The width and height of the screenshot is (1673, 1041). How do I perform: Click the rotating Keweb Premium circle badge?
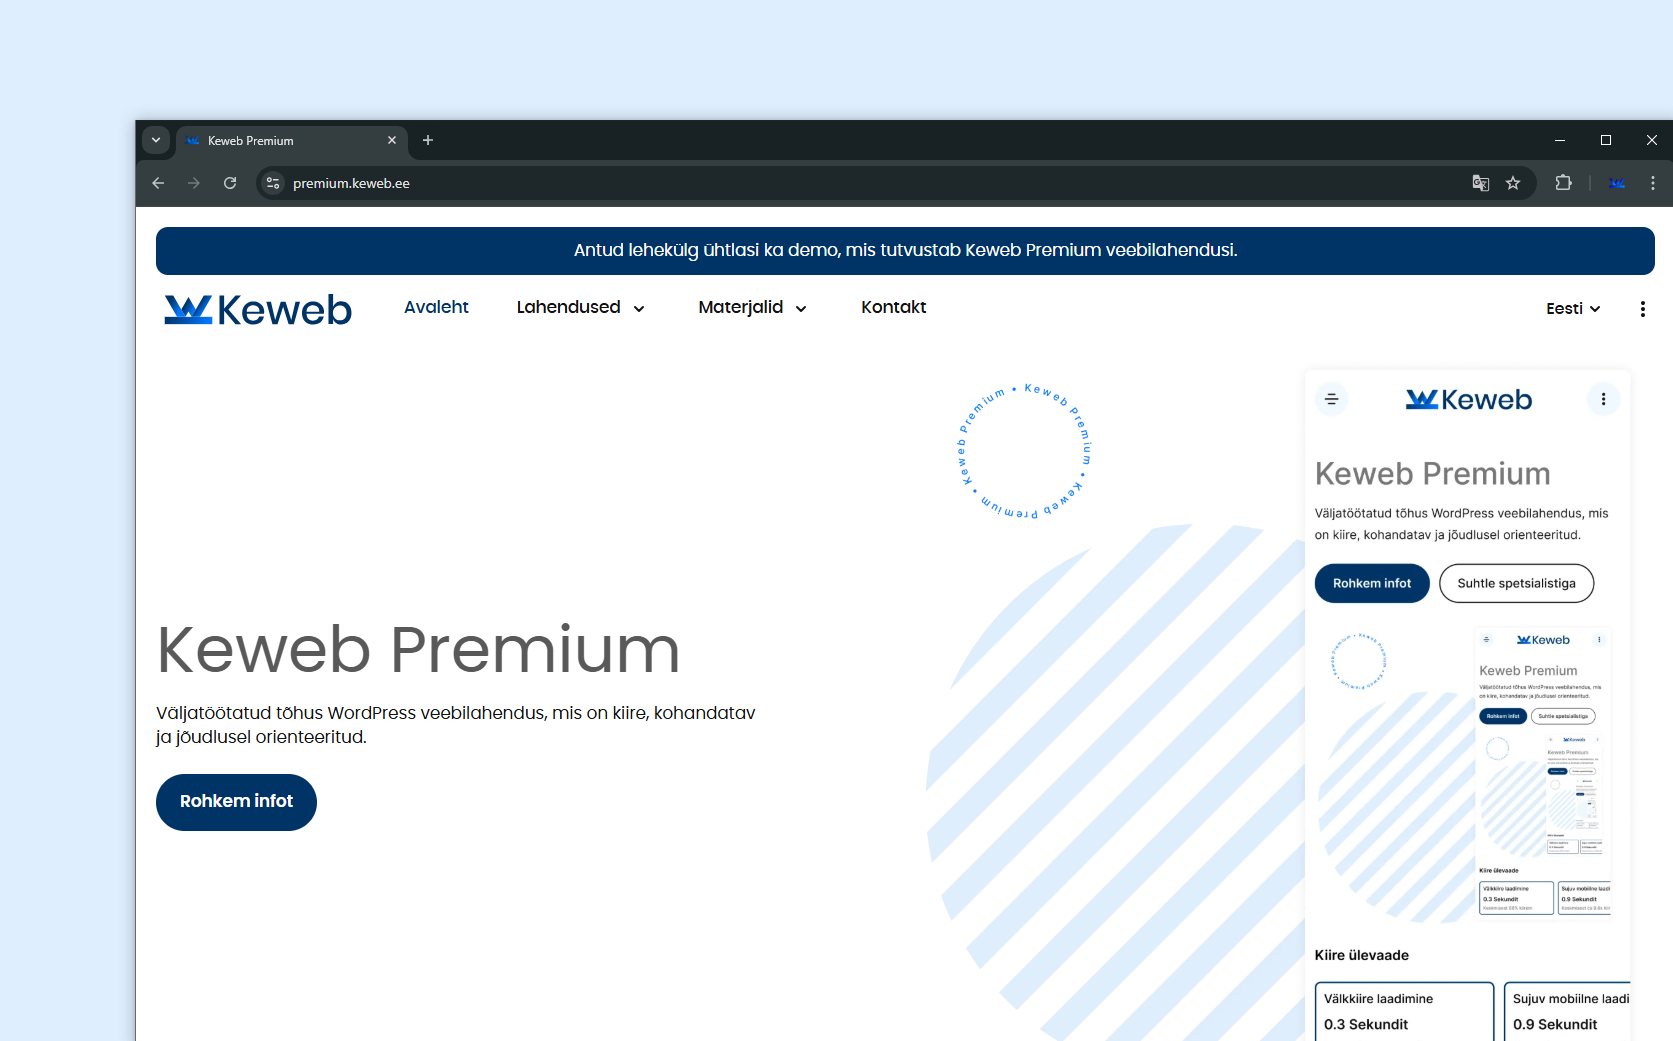pyautogui.click(x=1025, y=451)
